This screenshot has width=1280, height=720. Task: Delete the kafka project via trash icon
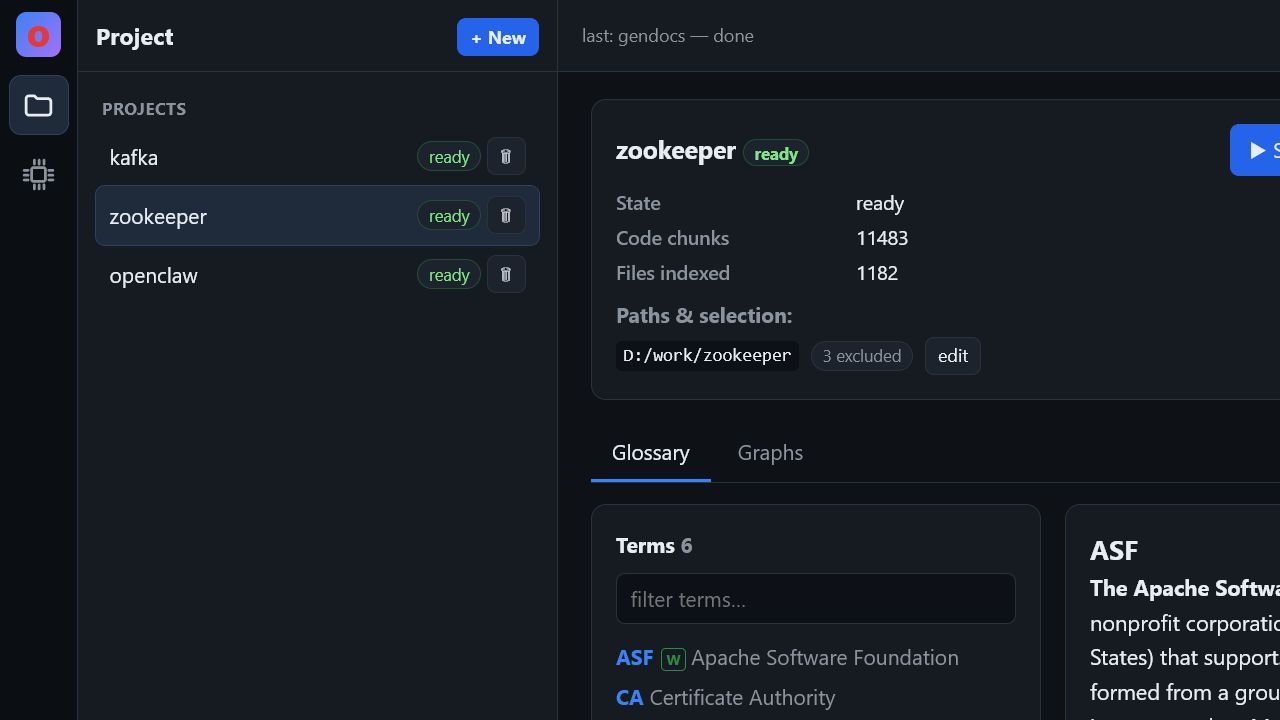pyautogui.click(x=506, y=156)
